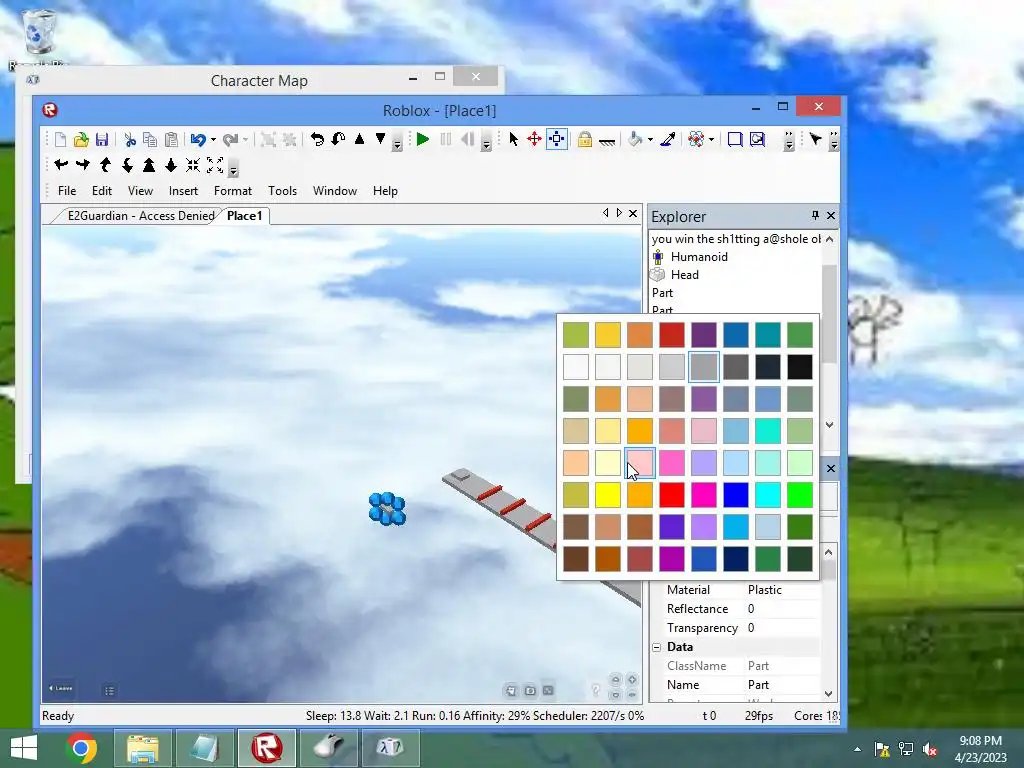The image size is (1024, 768).
Task: Save the place with the floppy disk icon
Action: (102, 139)
